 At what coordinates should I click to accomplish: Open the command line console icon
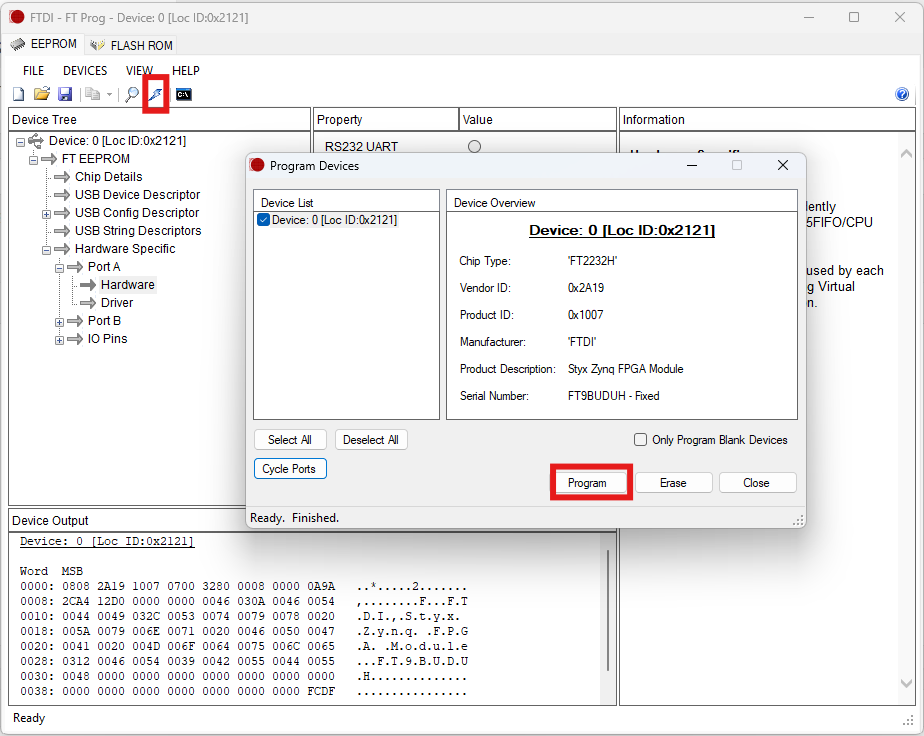[x=184, y=94]
